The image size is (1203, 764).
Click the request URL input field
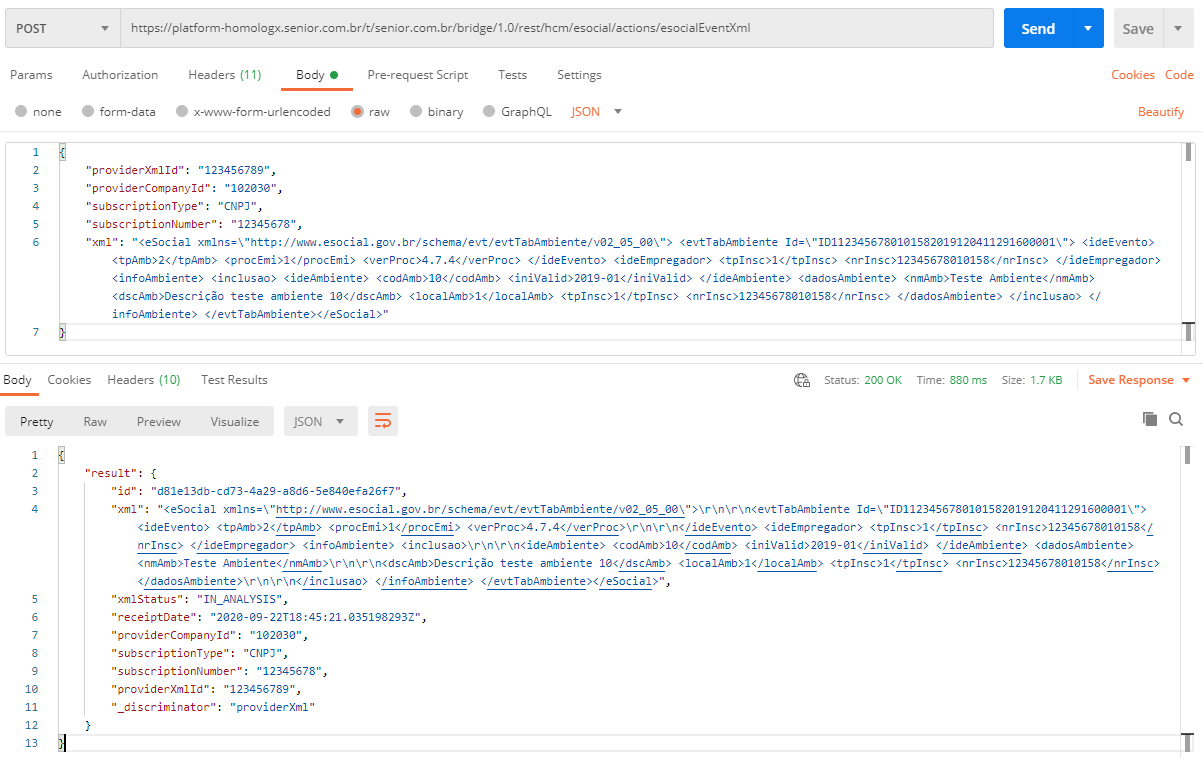click(x=556, y=29)
